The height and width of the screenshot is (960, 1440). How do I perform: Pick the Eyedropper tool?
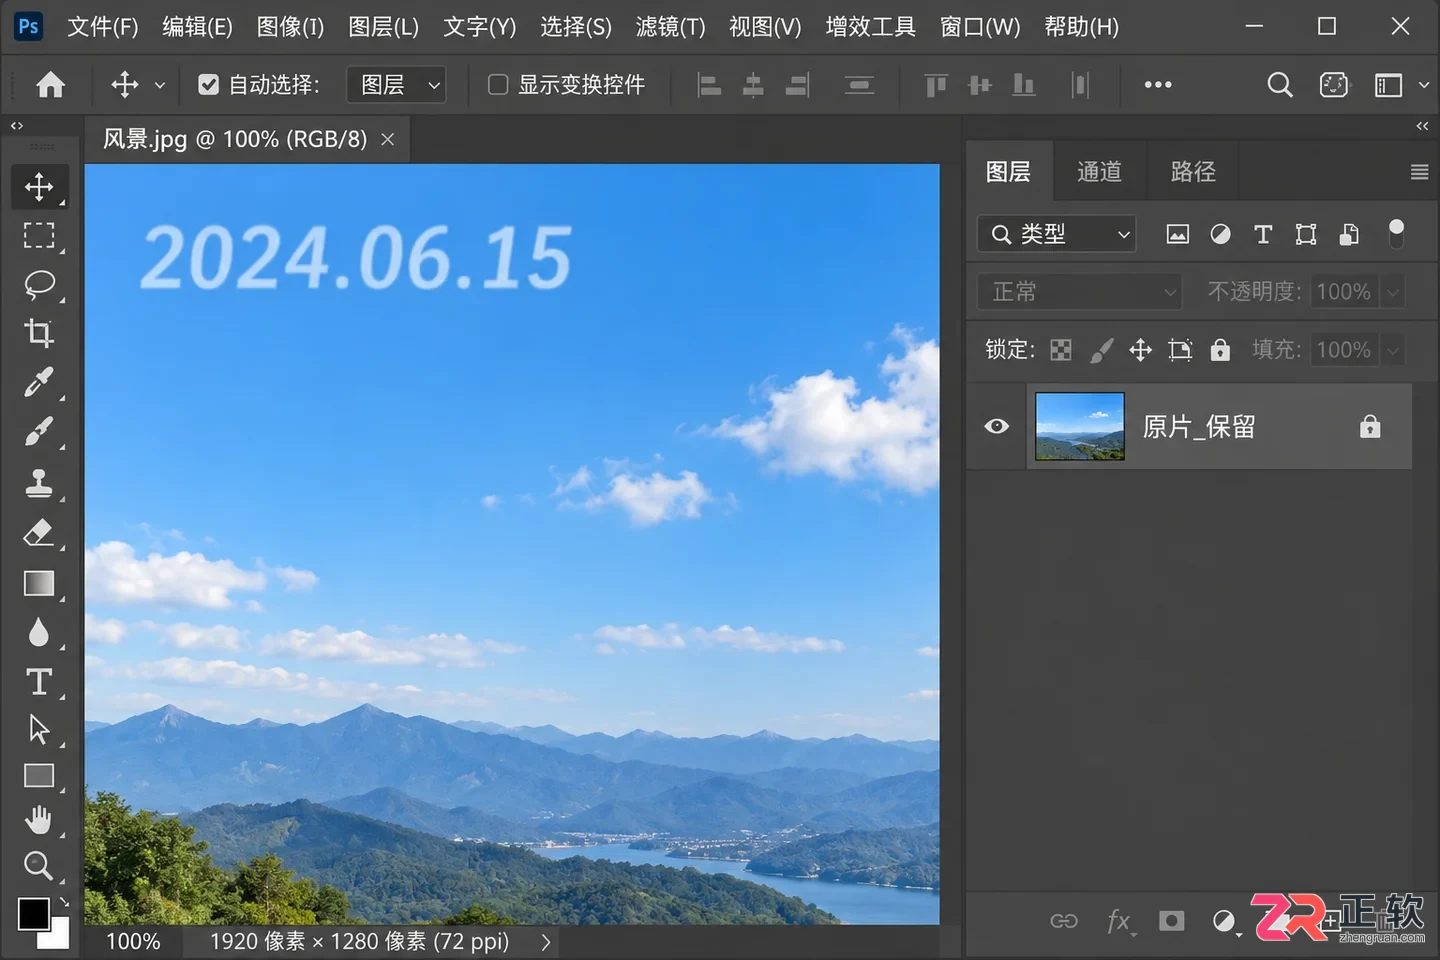[x=39, y=382]
